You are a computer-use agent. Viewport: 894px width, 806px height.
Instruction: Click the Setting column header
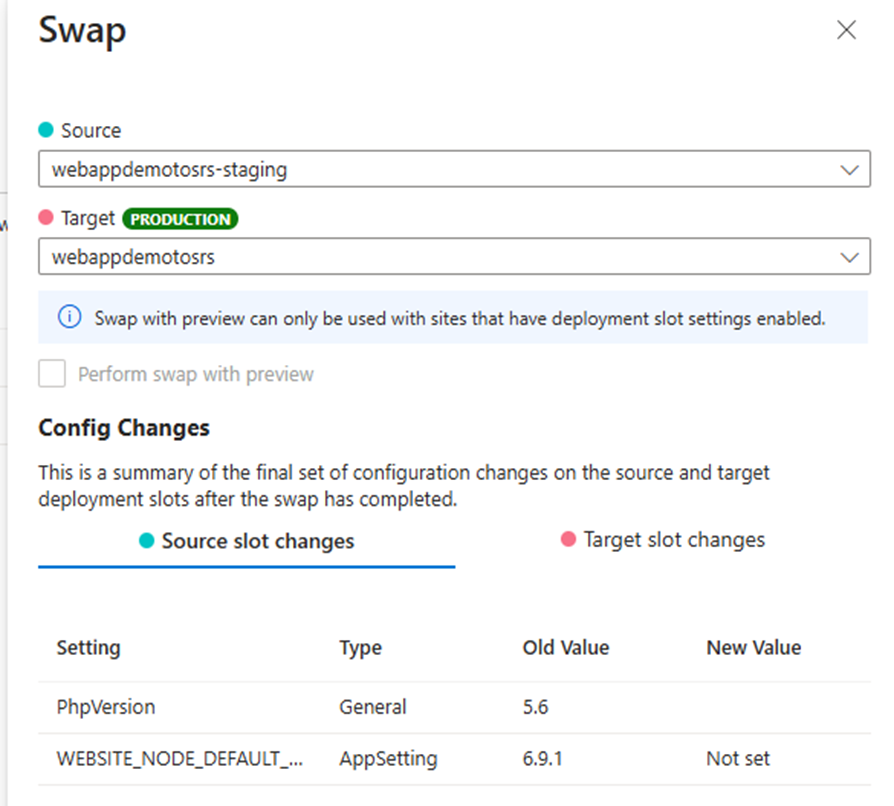(88, 648)
